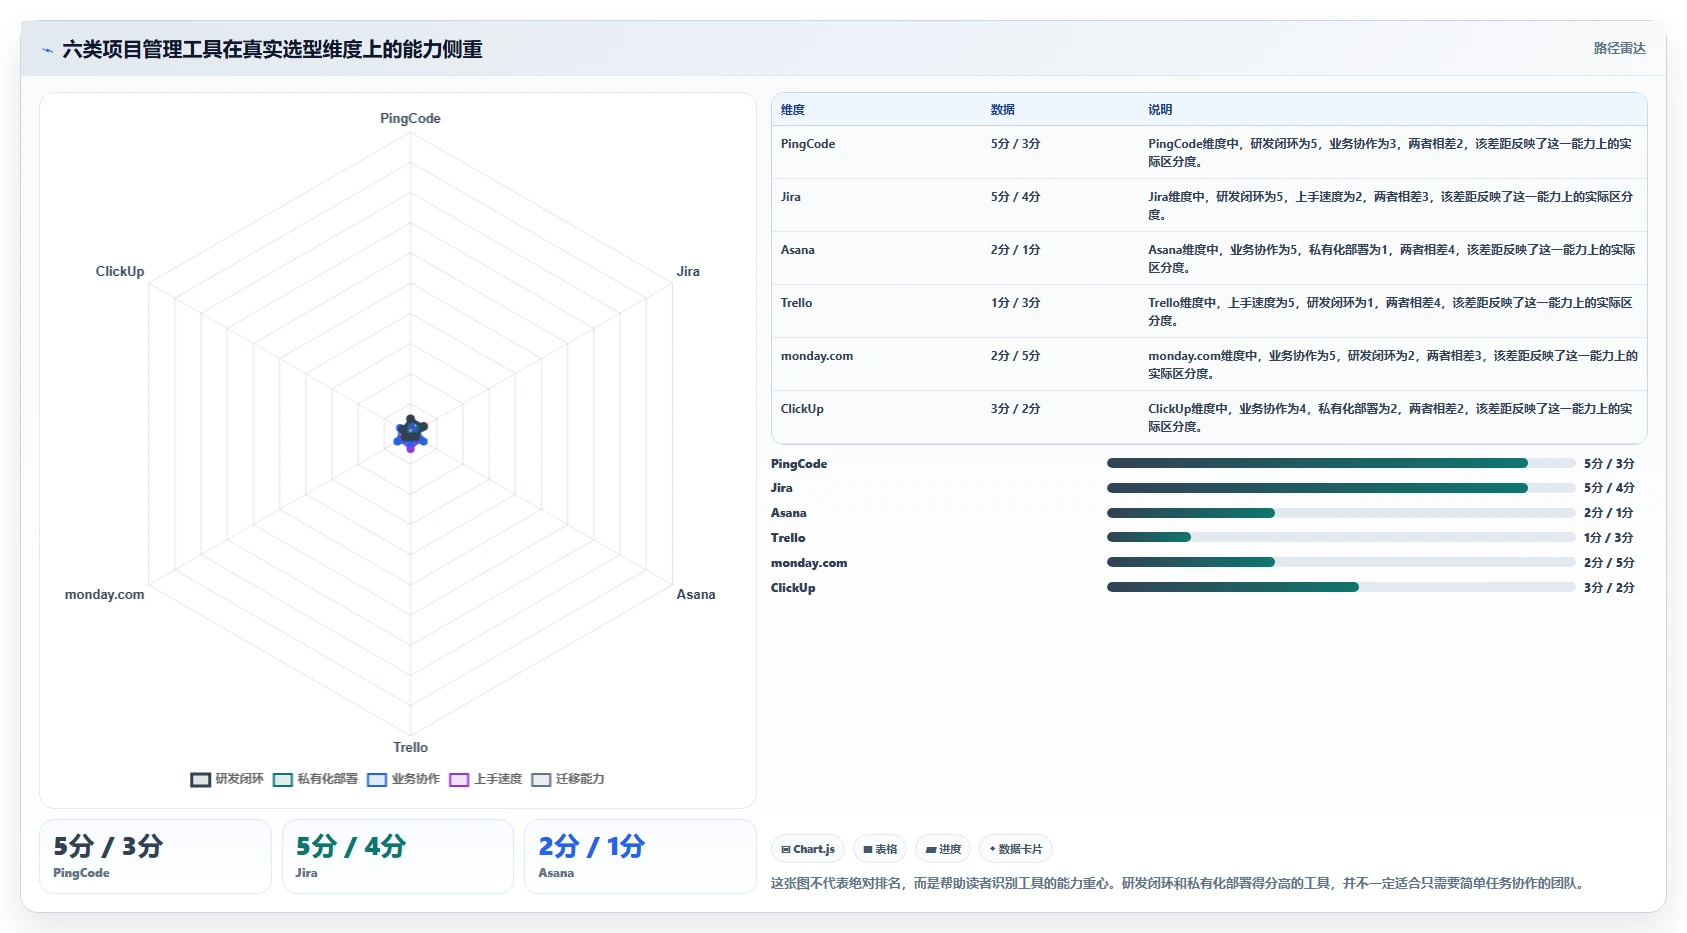This screenshot has height=933, width=1687.
Task: Toggle the 研发闭环 dataset in the radar legend
Action: 227,779
